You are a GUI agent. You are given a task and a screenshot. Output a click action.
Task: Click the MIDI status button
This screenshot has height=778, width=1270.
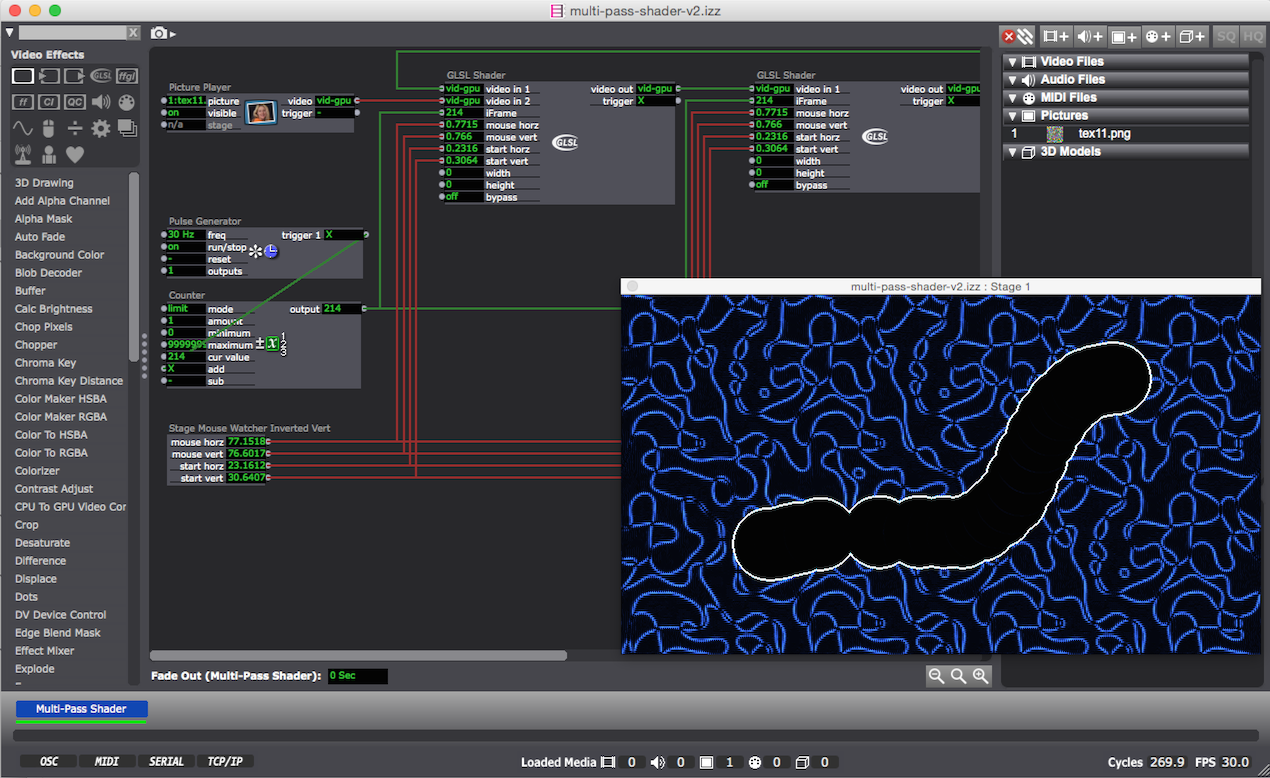pyautogui.click(x=107, y=762)
